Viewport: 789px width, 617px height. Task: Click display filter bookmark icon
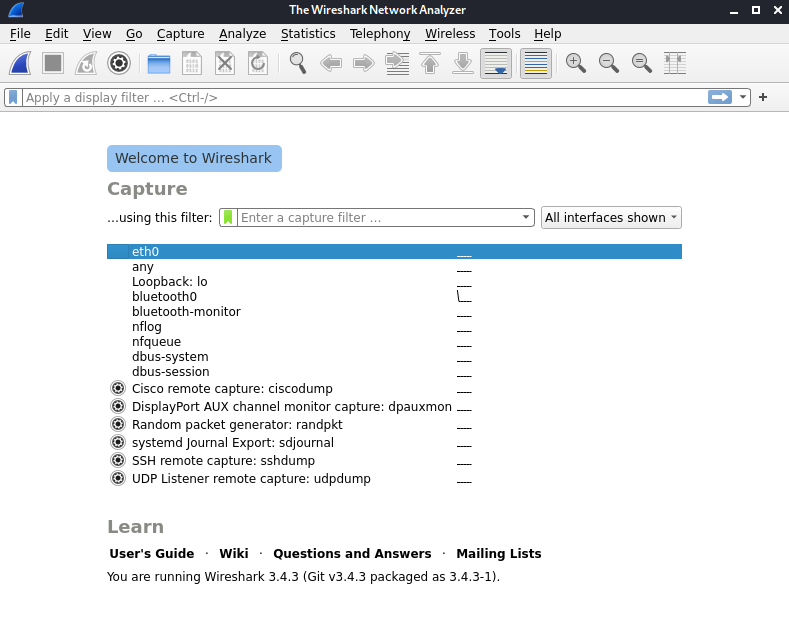click(x=14, y=98)
